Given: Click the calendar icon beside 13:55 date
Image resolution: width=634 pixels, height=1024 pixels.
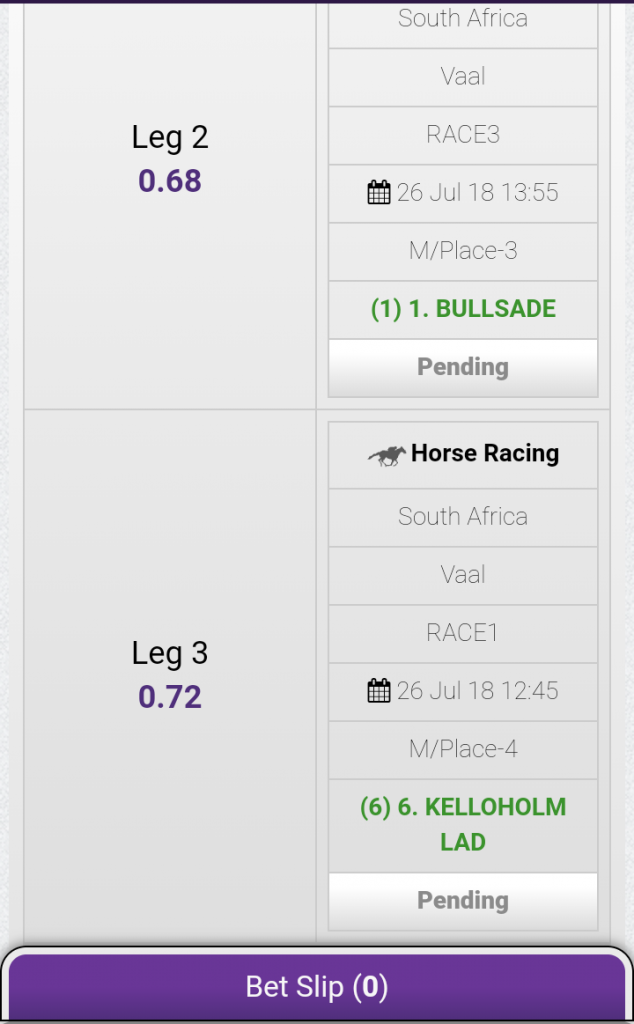Looking at the screenshot, I should pyautogui.click(x=379, y=193).
